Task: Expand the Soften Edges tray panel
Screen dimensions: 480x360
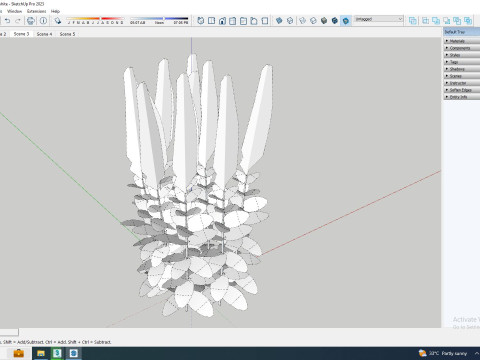Action: pos(462,90)
